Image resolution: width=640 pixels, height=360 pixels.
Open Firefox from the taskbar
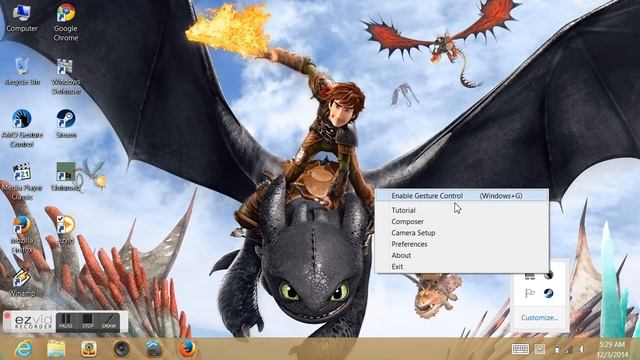coord(187,349)
